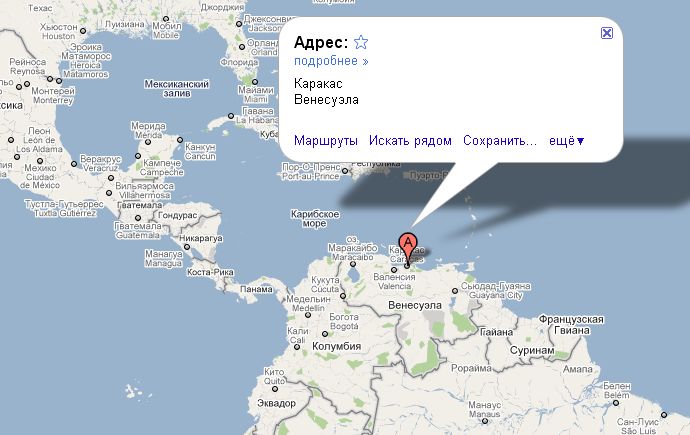The image size is (690, 435).
Task: Click the Houston city dot marker
Action: point(83,31)
